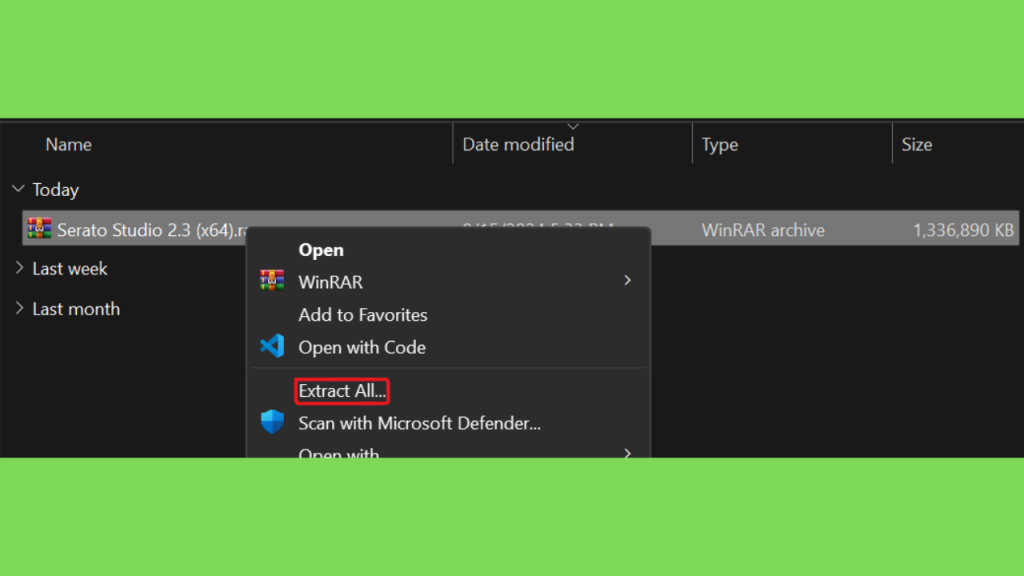Viewport: 1024px width, 576px height.
Task: Select Serato Studio 2.3 (x64) file row
Action: [x=520, y=229]
